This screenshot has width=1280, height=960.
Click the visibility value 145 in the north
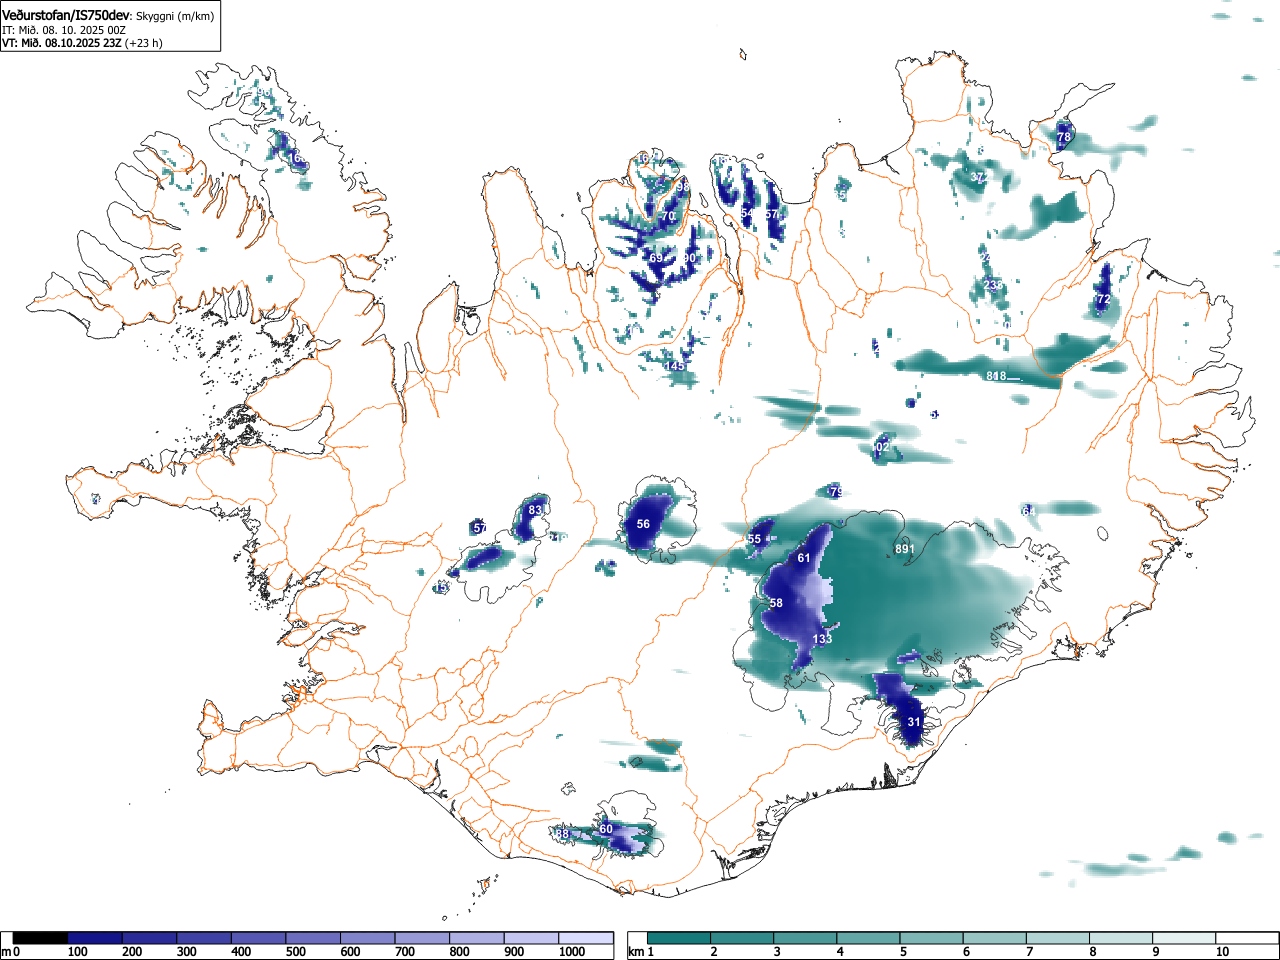(676, 367)
